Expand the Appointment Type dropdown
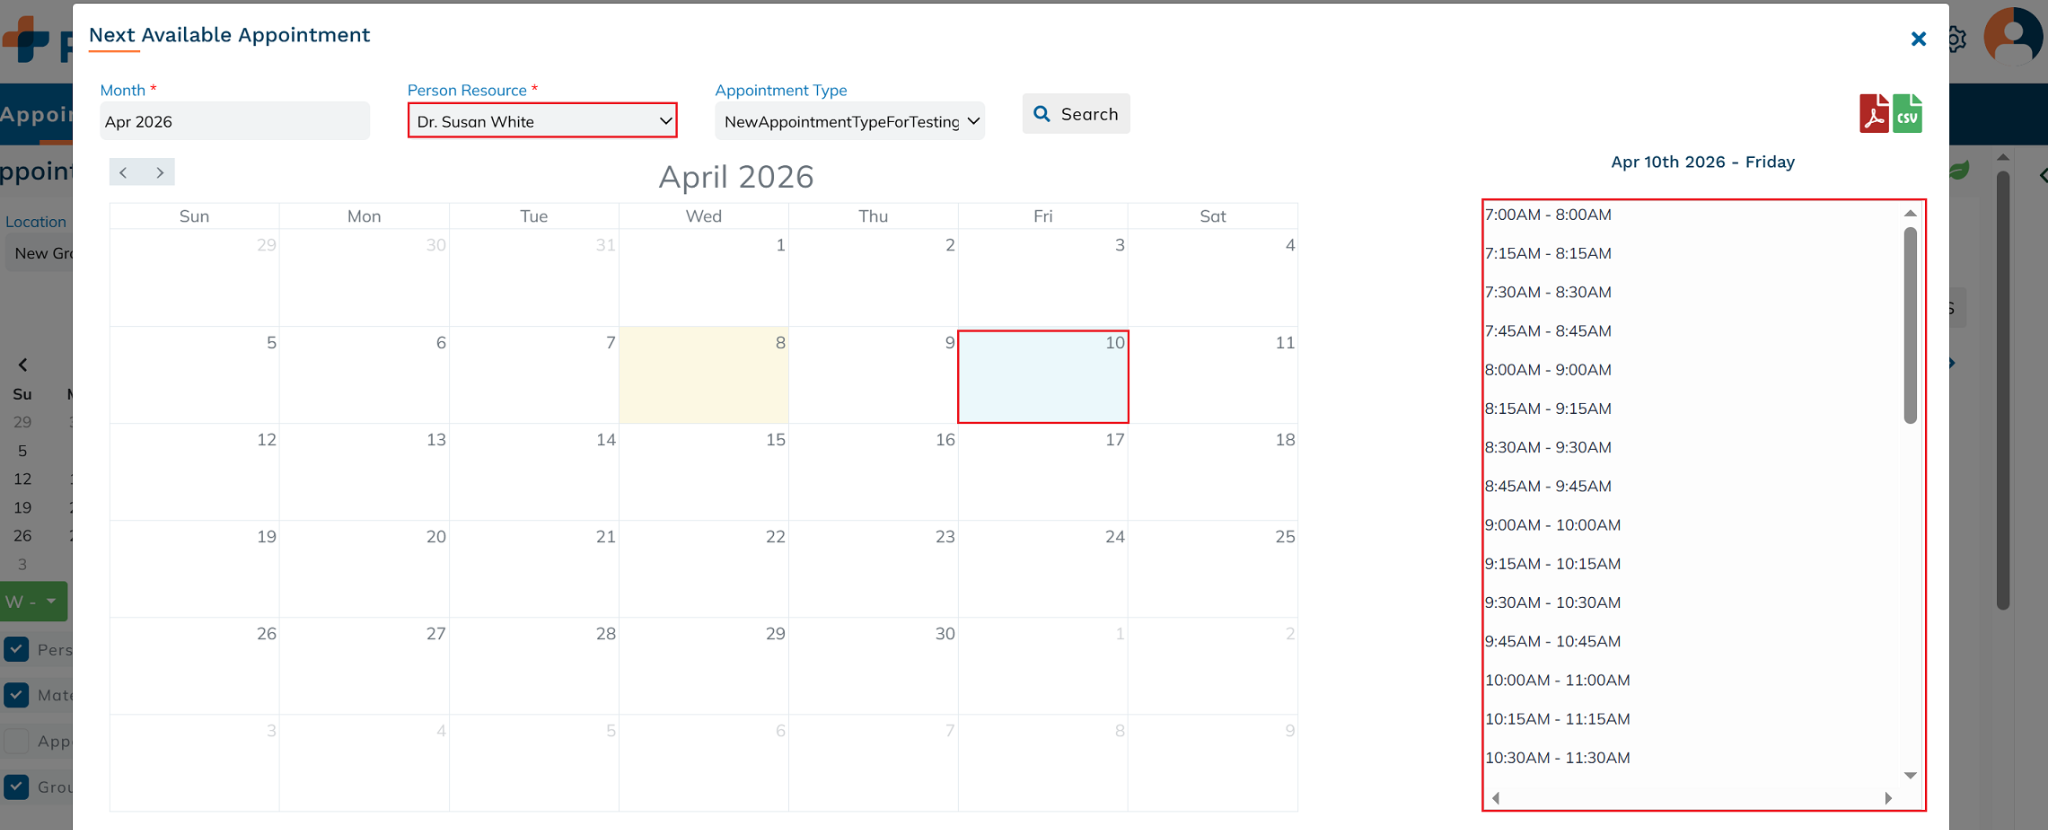The image size is (2048, 830). tap(850, 121)
